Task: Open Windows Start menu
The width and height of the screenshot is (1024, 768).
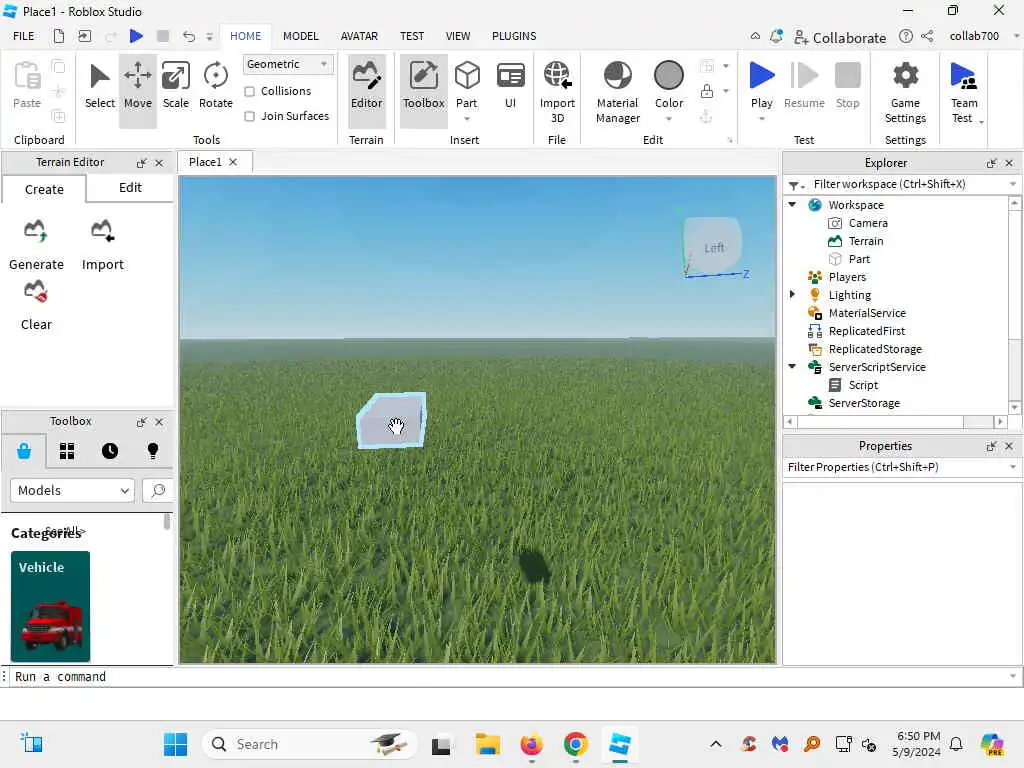Action: (175, 744)
